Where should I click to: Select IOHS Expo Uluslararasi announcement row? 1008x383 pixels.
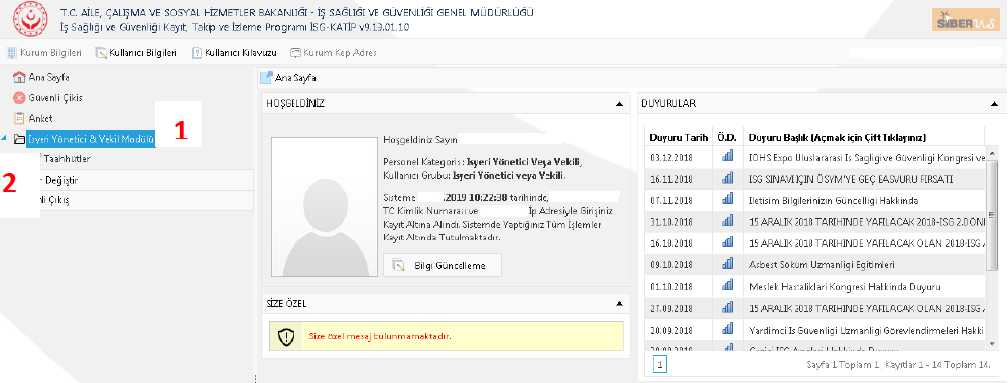pyautogui.click(x=814, y=157)
